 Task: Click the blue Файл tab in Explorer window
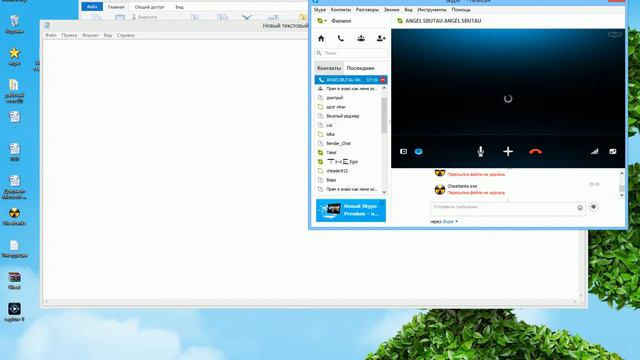coord(92,7)
